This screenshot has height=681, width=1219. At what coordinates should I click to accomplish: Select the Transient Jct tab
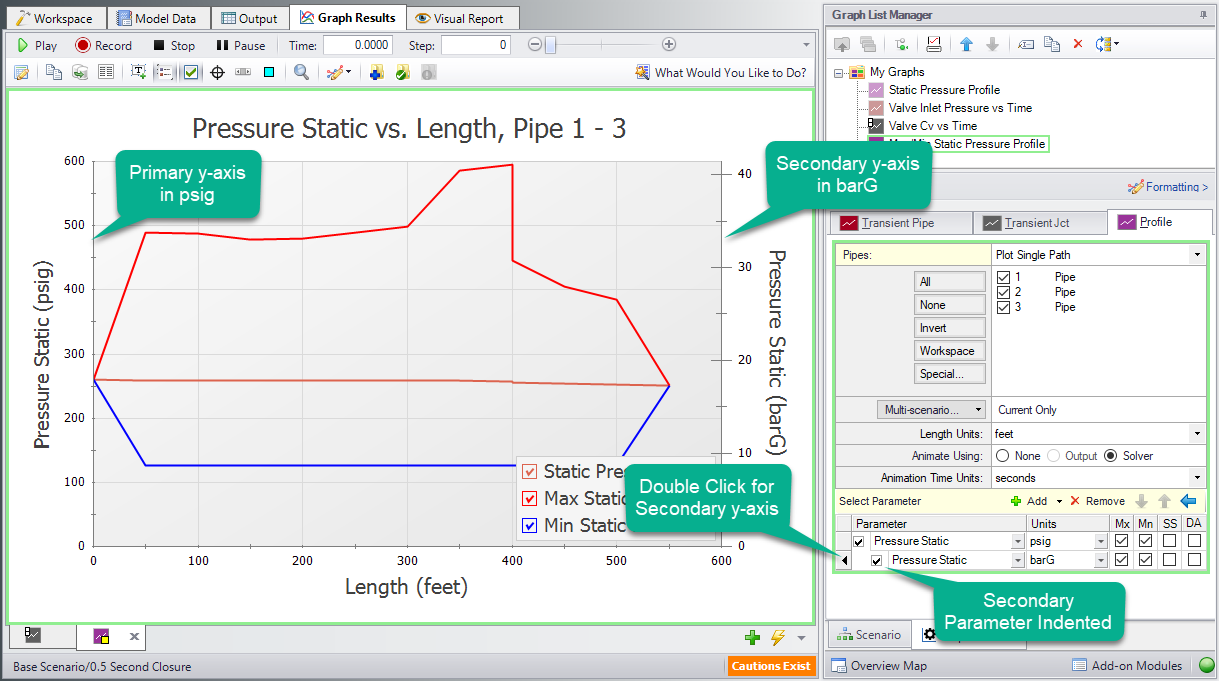point(1040,222)
